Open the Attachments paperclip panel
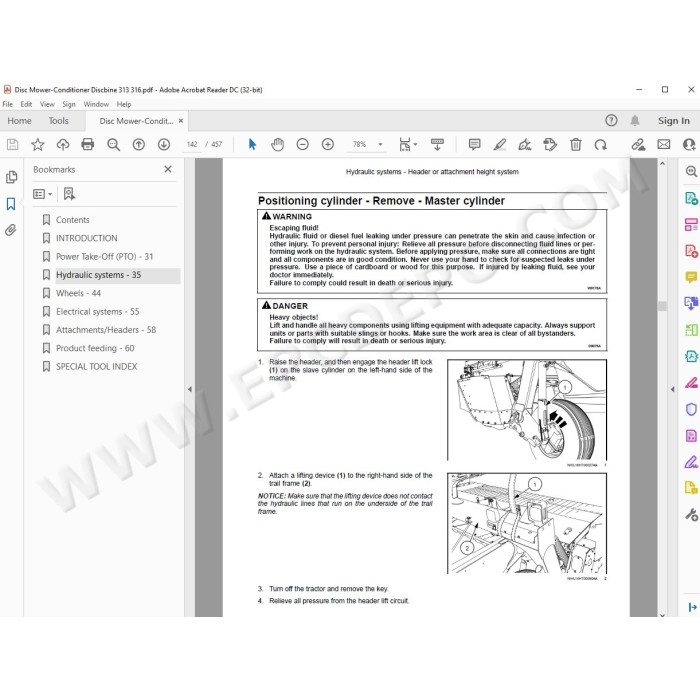700x700 pixels. coord(11,230)
